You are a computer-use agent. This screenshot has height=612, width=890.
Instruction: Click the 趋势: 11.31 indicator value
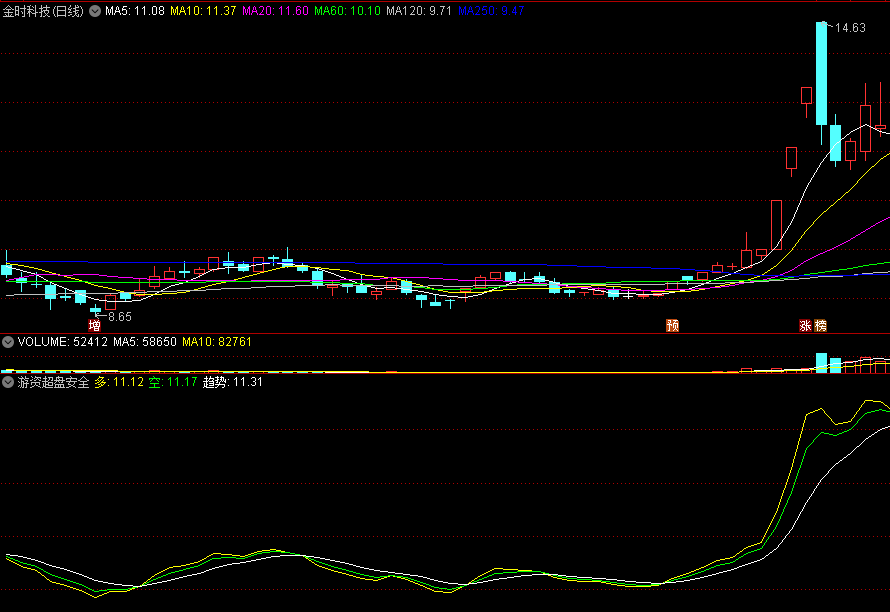pos(233,382)
